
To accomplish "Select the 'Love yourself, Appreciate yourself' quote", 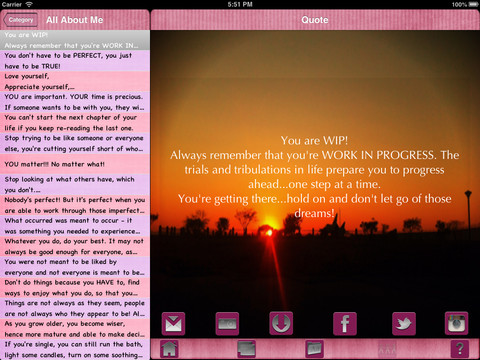I will click(x=75, y=81).
